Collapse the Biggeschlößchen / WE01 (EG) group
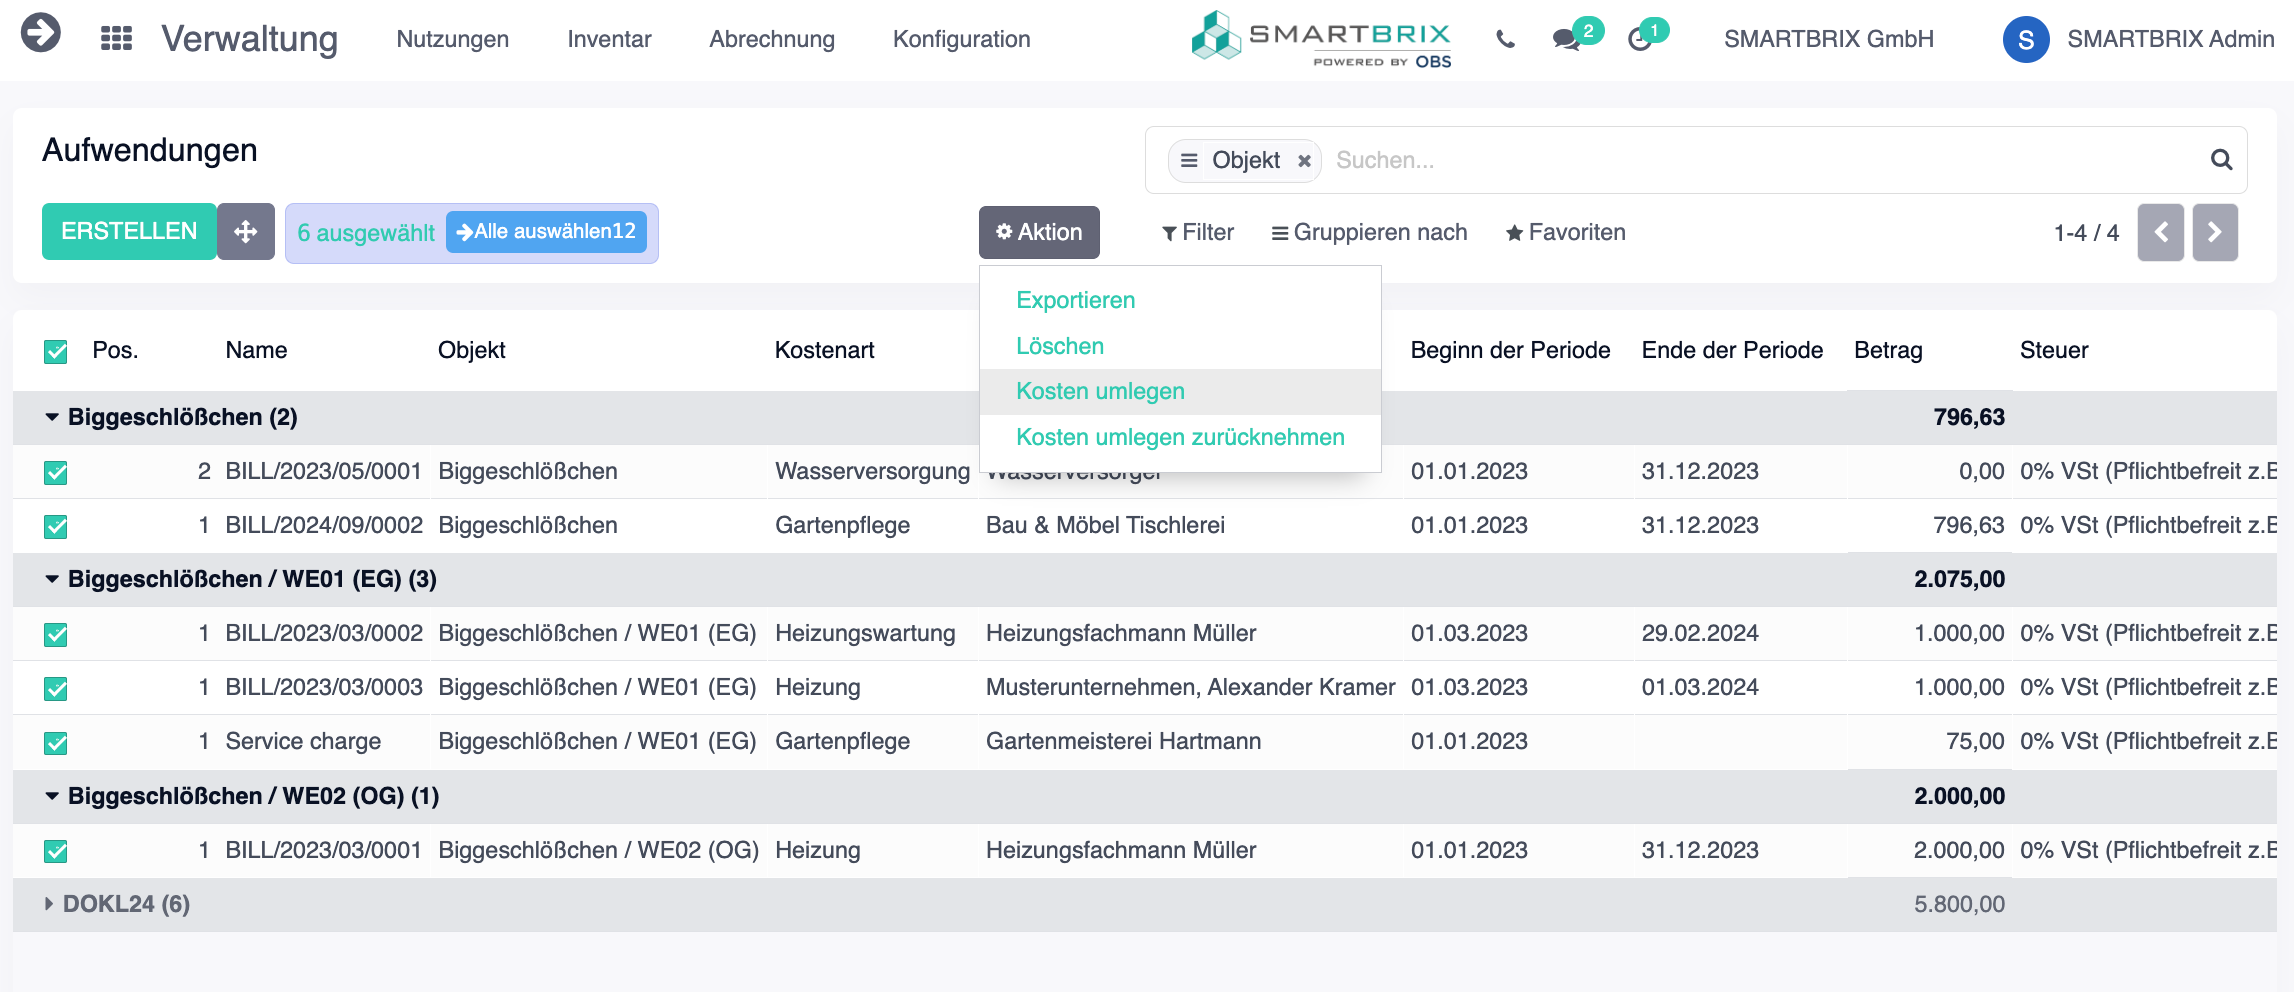2294x992 pixels. [x=52, y=579]
